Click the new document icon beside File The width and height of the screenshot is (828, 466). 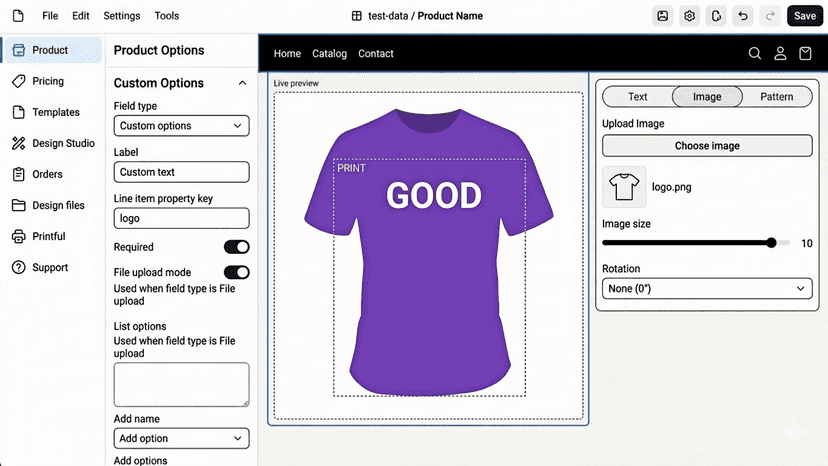[18, 16]
